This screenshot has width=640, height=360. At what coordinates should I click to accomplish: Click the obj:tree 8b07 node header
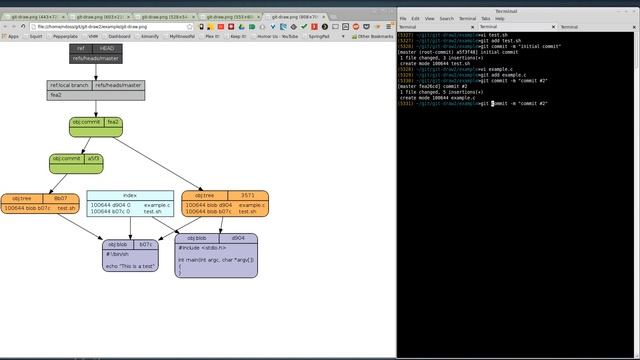pyautogui.click(x=40, y=198)
